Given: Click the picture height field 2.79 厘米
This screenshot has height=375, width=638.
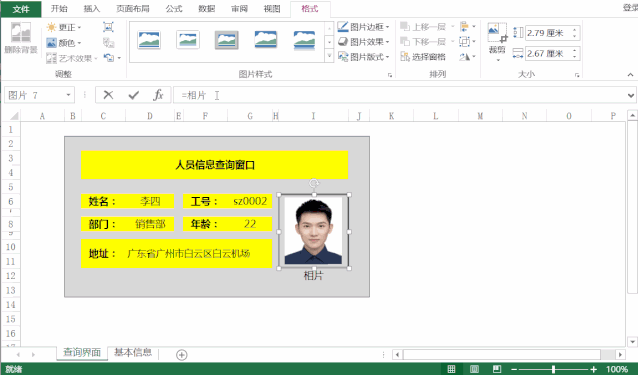Looking at the screenshot, I should click(548, 33).
